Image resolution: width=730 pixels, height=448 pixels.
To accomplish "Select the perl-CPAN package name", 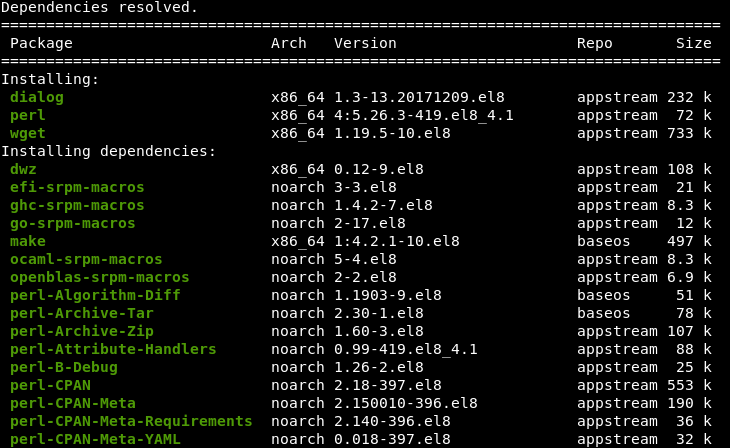I will click(x=50, y=386).
